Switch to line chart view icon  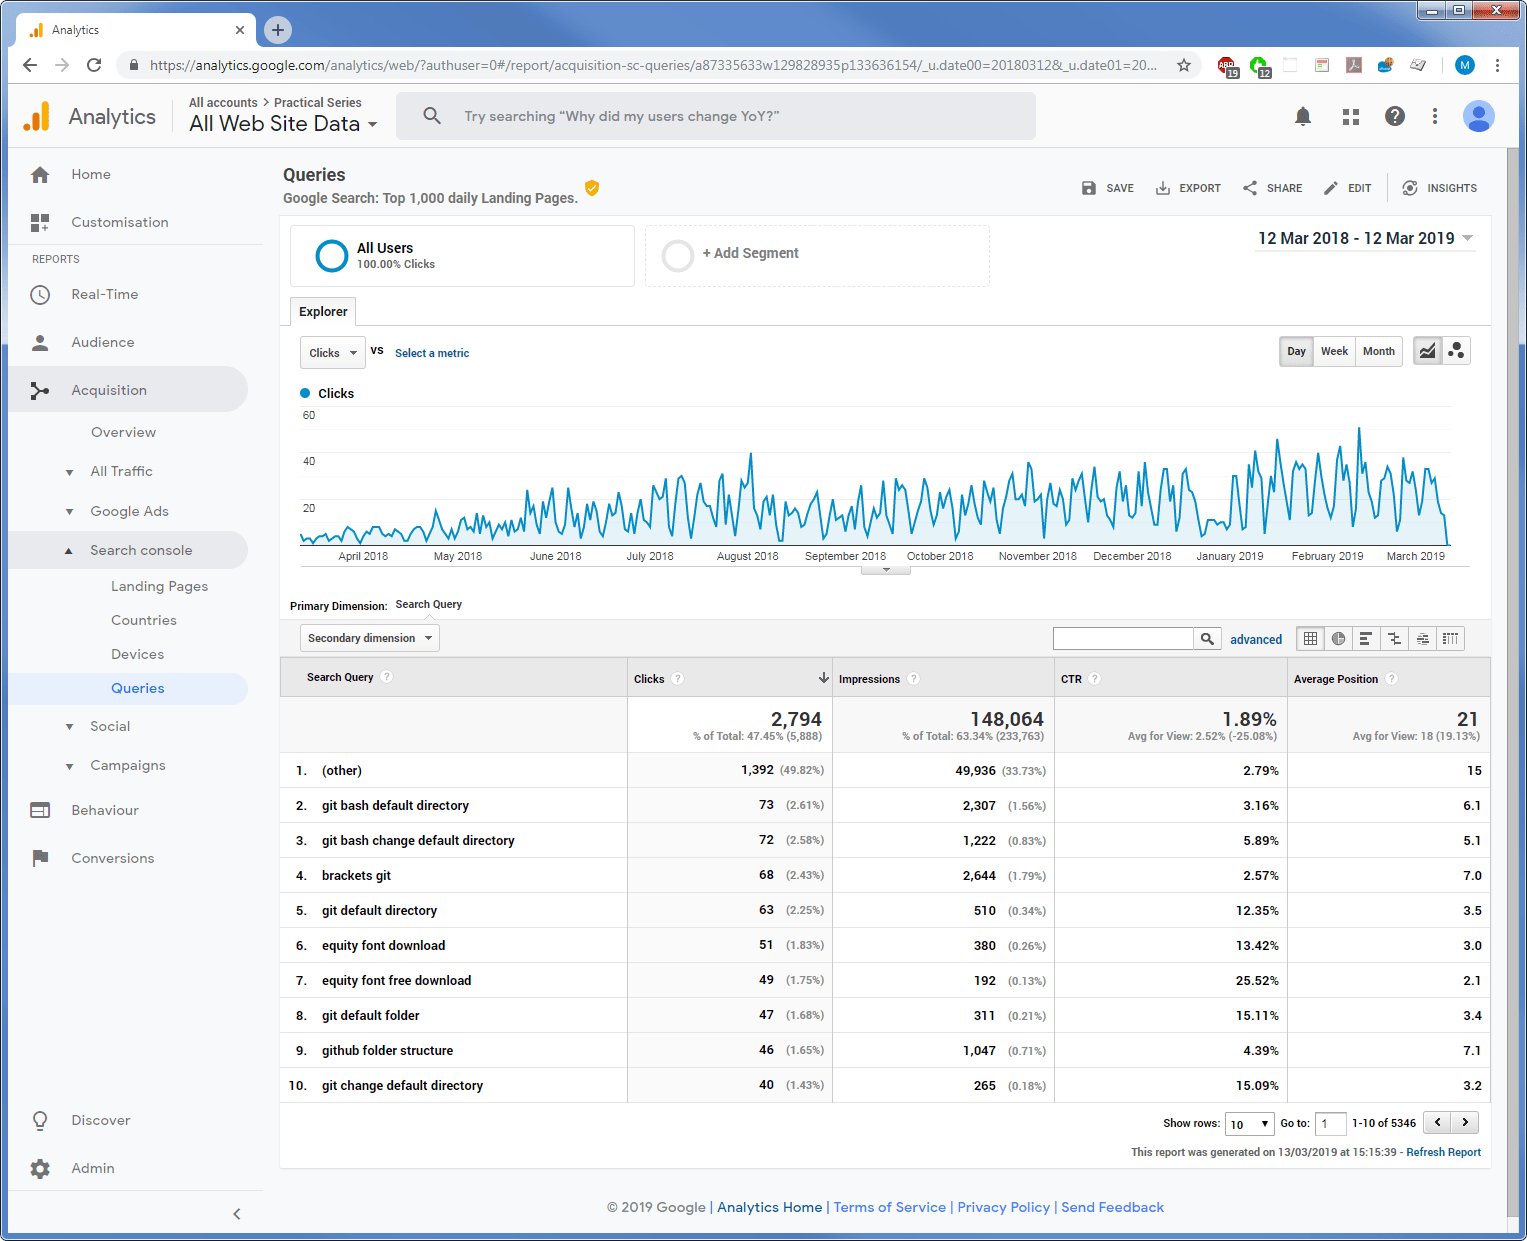click(1427, 351)
